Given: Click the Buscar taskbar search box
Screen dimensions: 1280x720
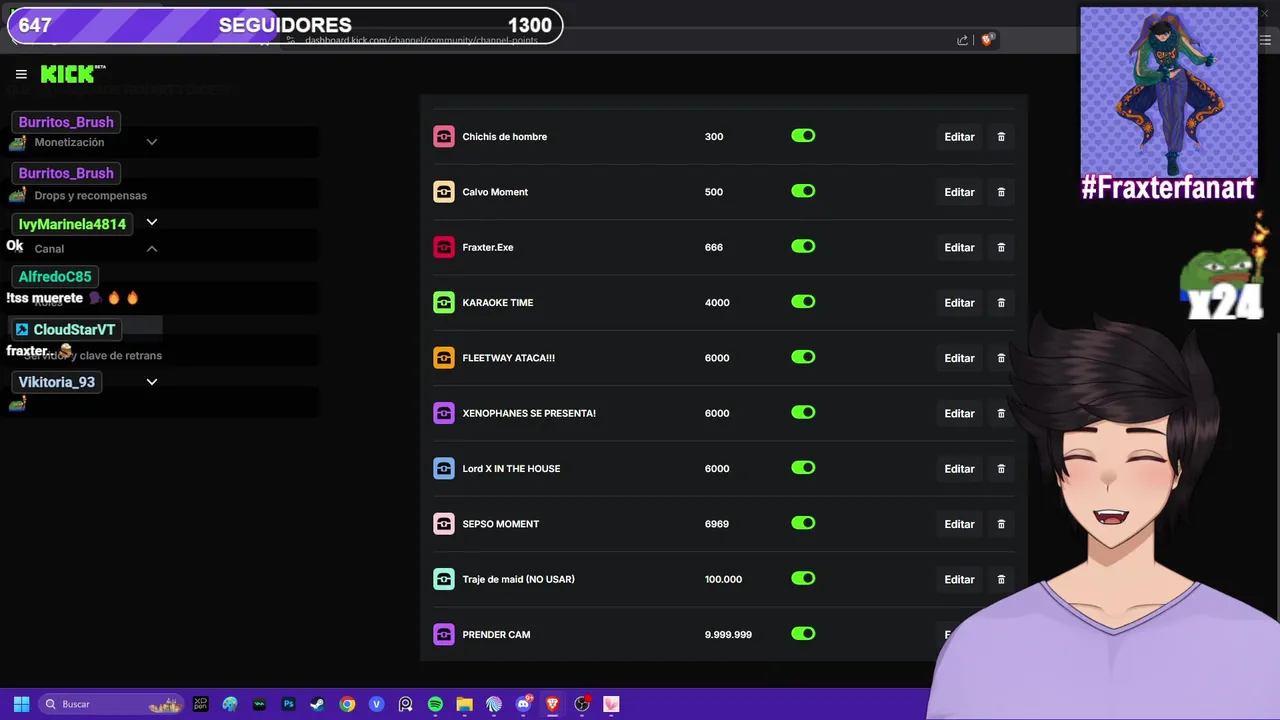Looking at the screenshot, I should 112,704.
